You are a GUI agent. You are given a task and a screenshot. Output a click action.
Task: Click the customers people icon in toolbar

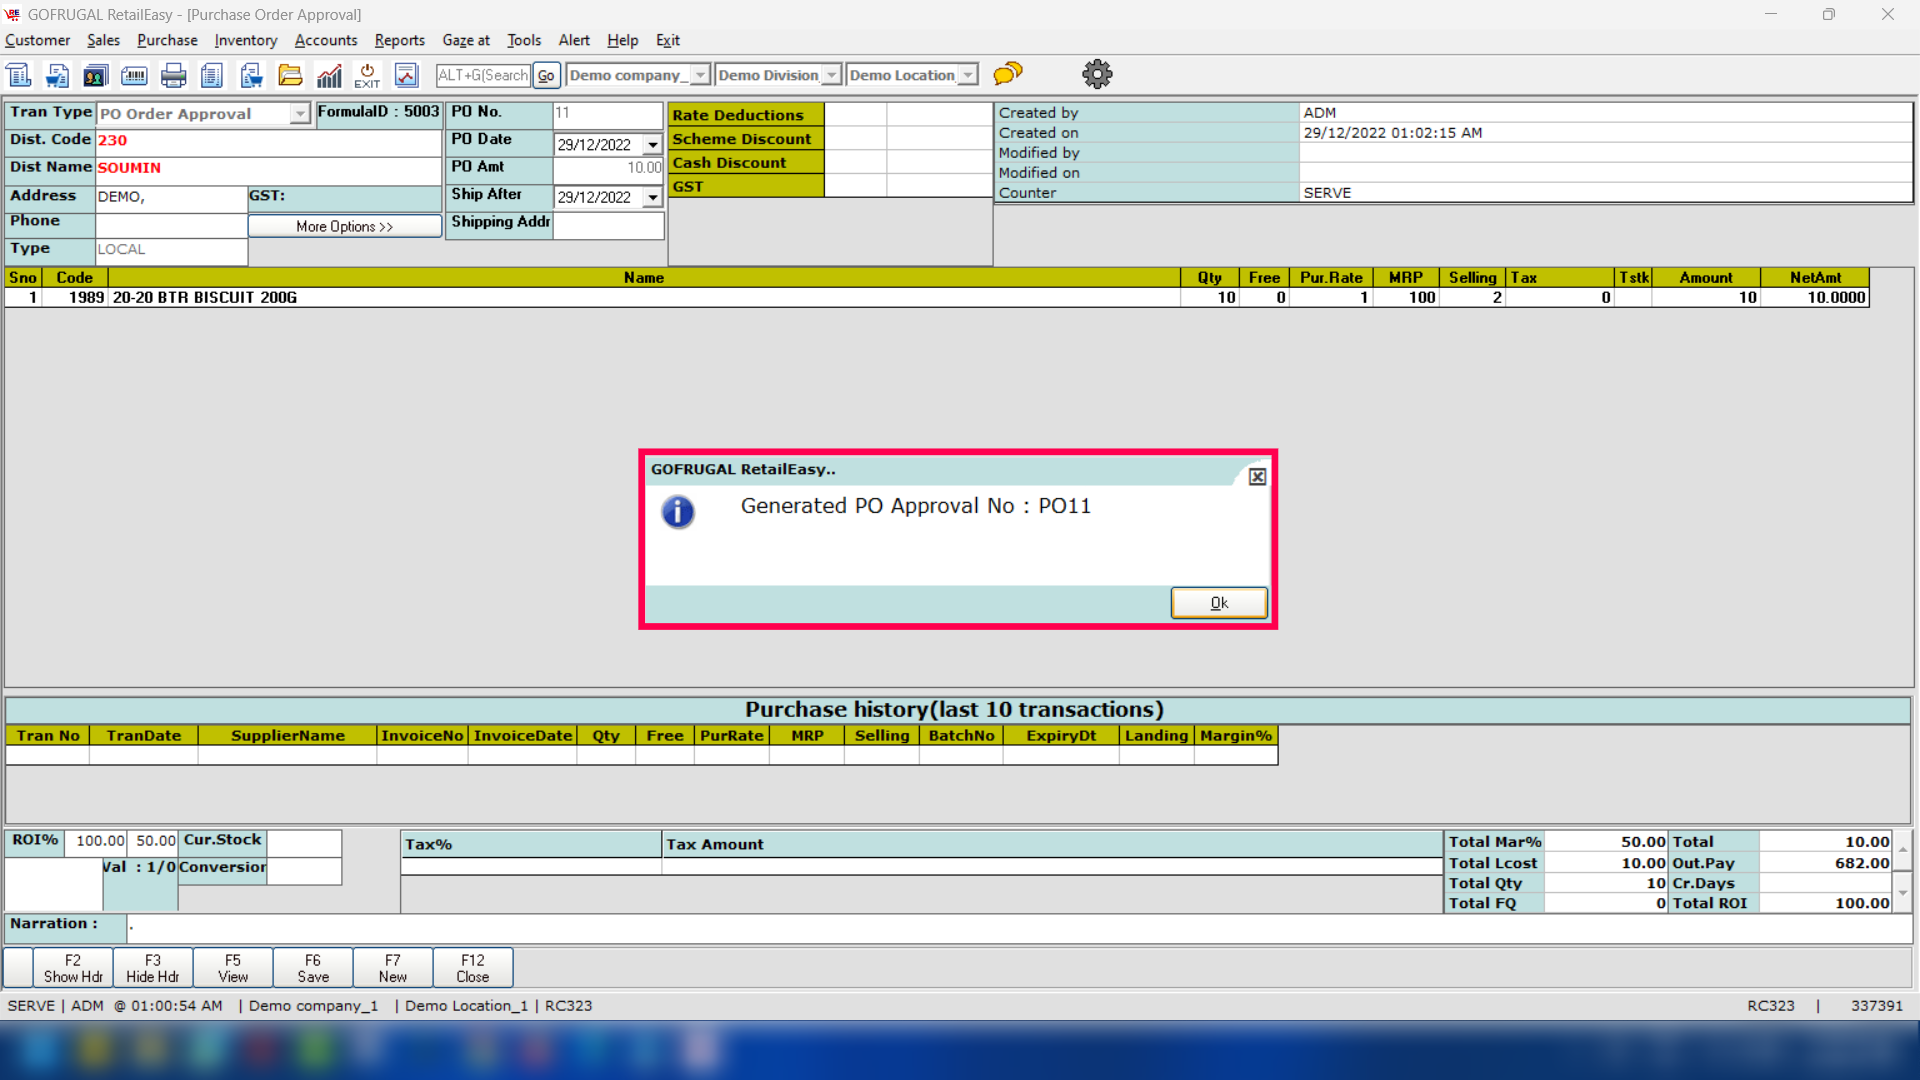click(x=95, y=75)
